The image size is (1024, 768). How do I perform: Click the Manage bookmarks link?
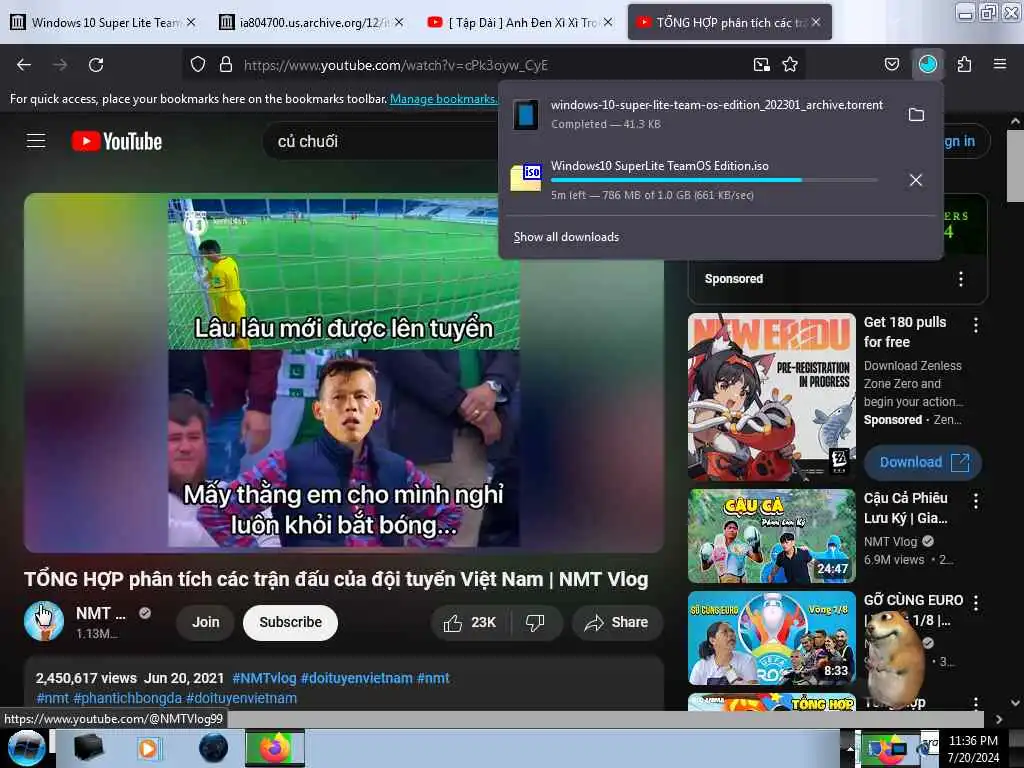pos(443,99)
